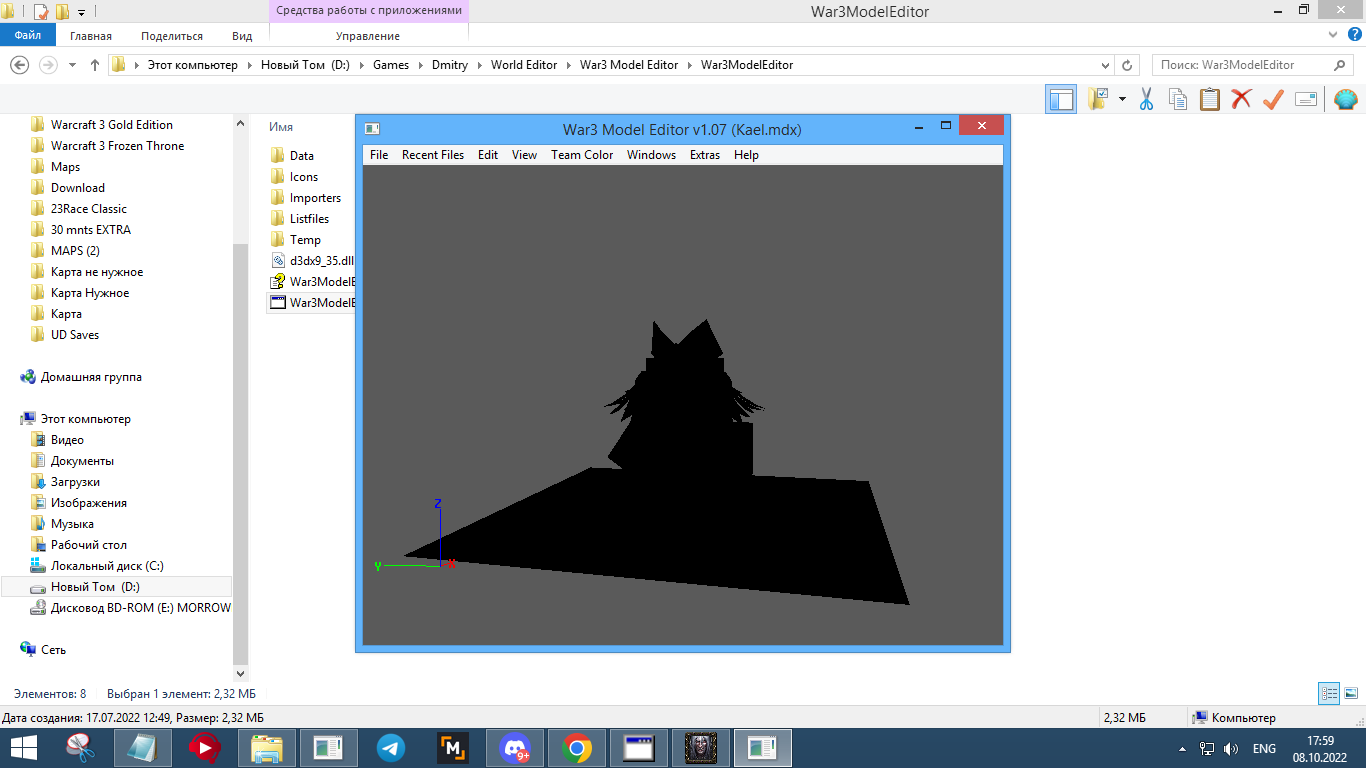This screenshot has width=1366, height=768.
Task: Switch to the Главная ribbon tab
Action: 91,36
